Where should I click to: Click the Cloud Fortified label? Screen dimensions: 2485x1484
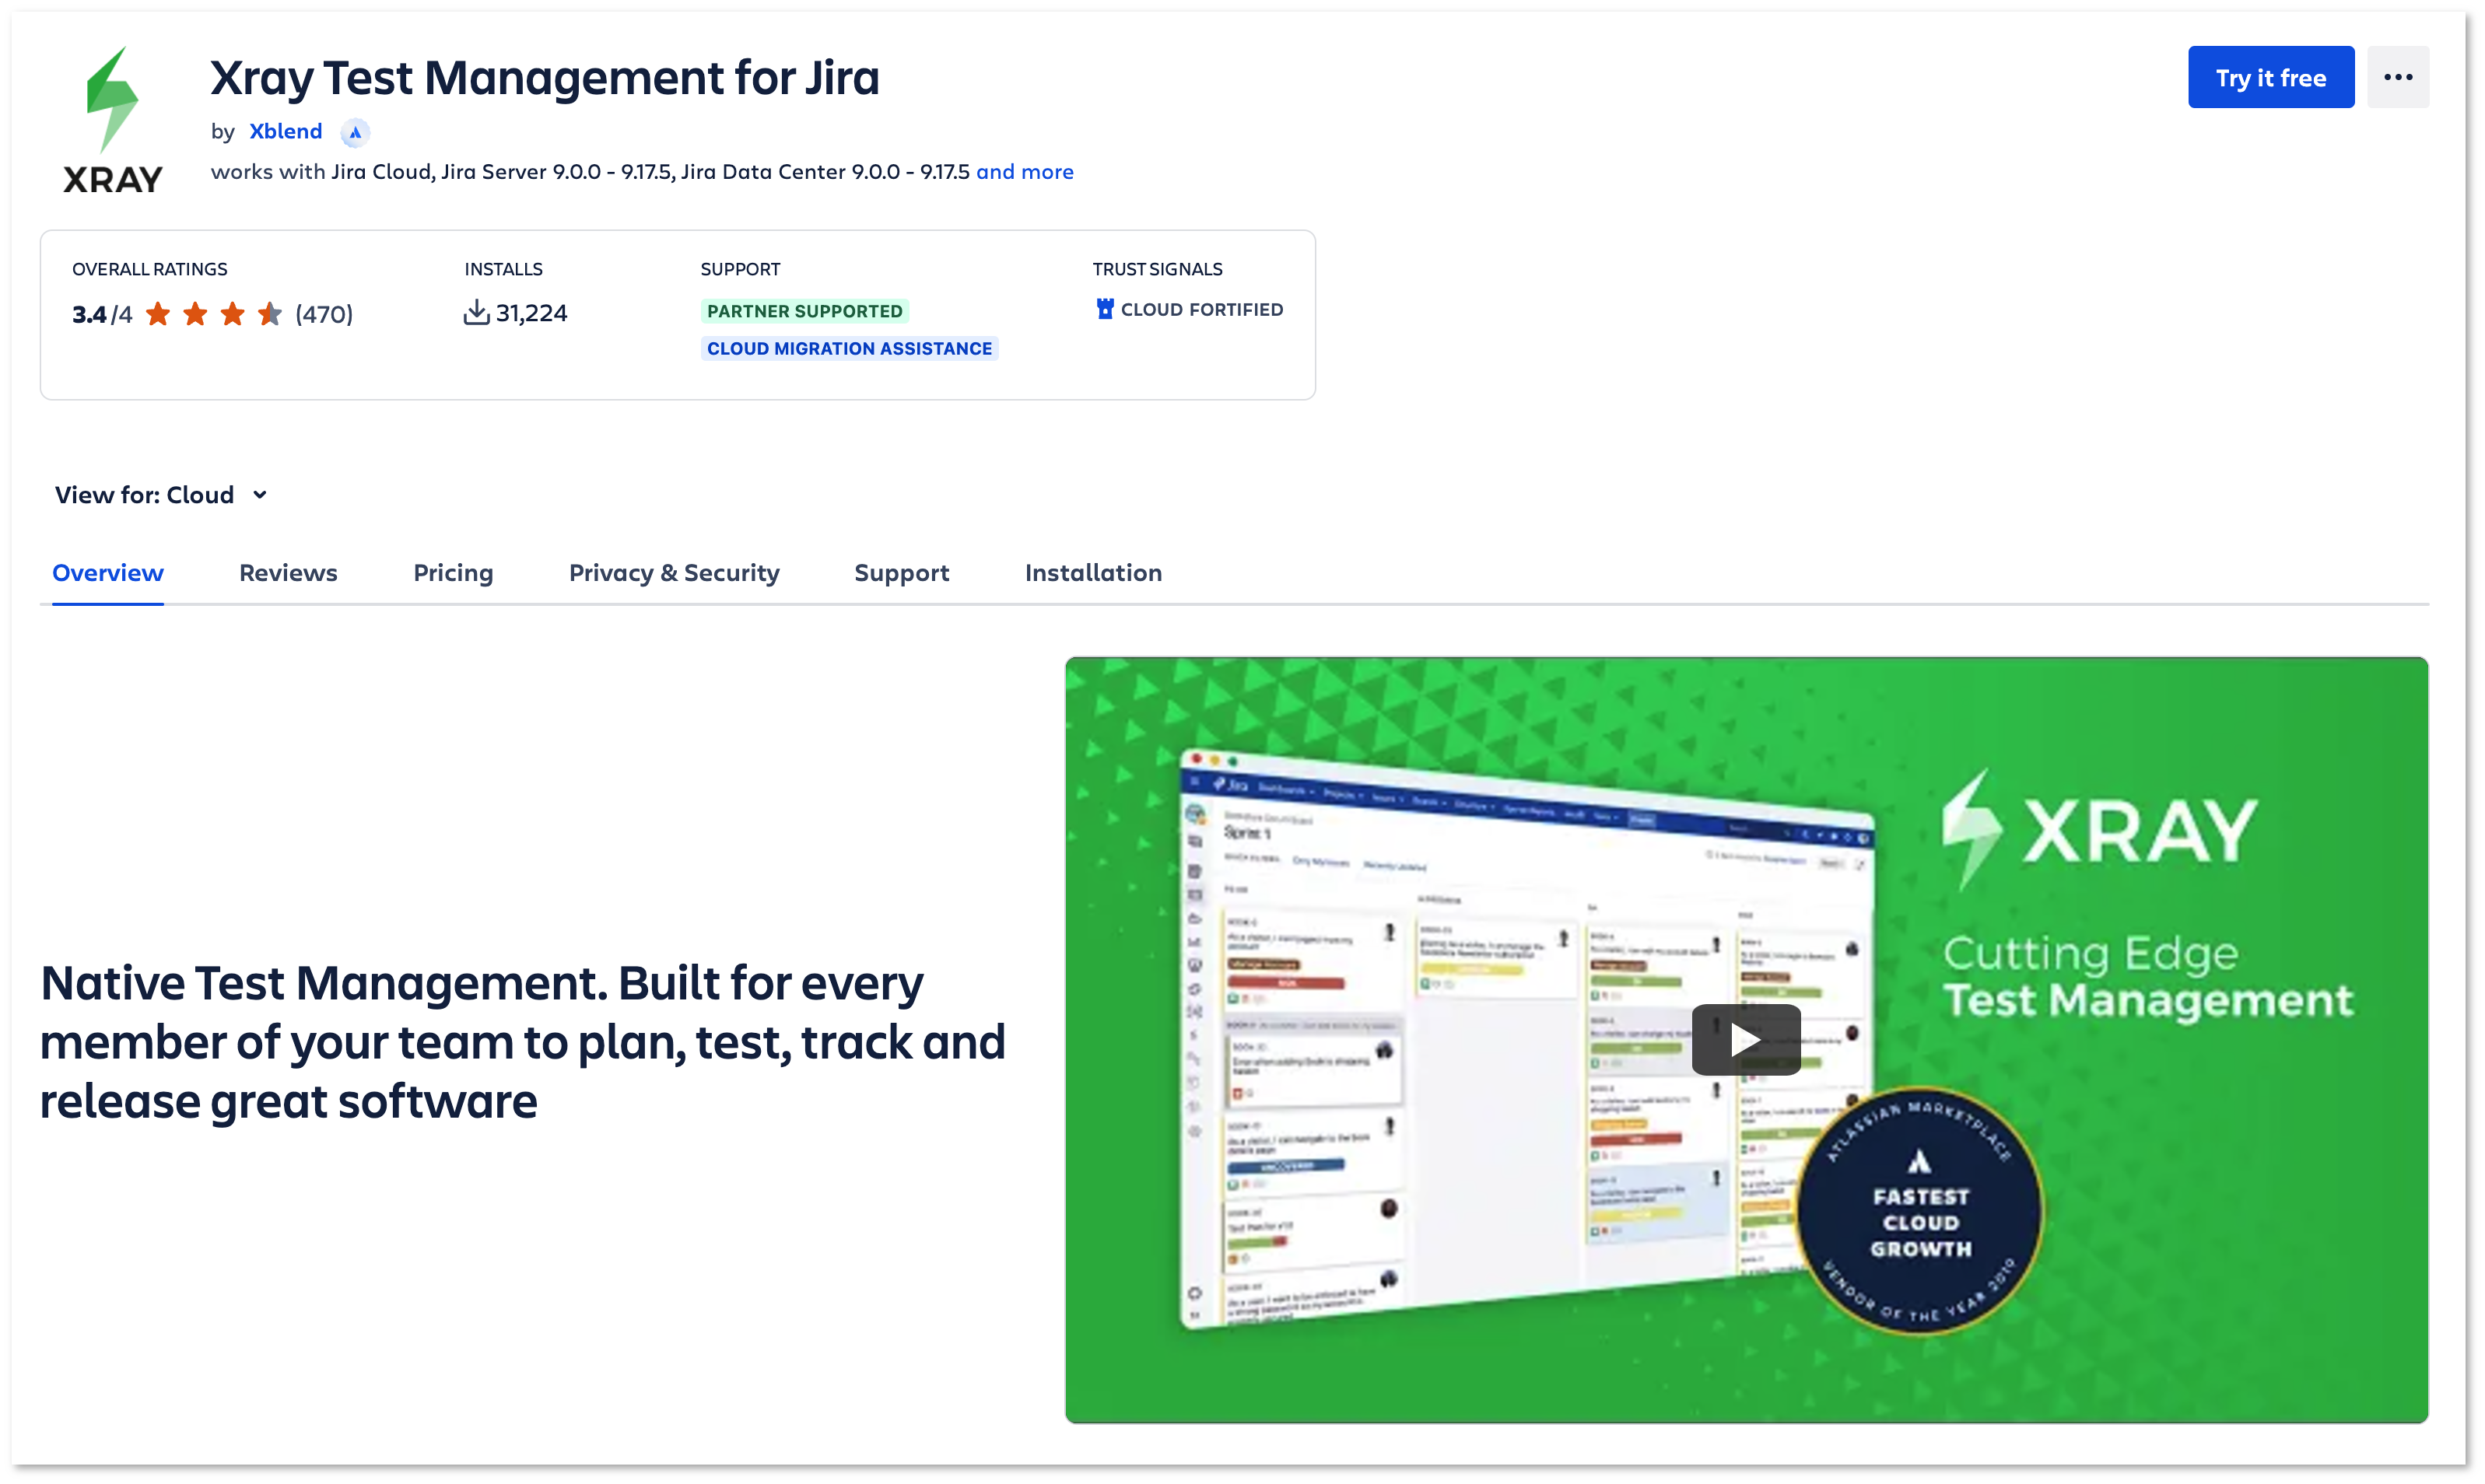pyautogui.click(x=1201, y=310)
